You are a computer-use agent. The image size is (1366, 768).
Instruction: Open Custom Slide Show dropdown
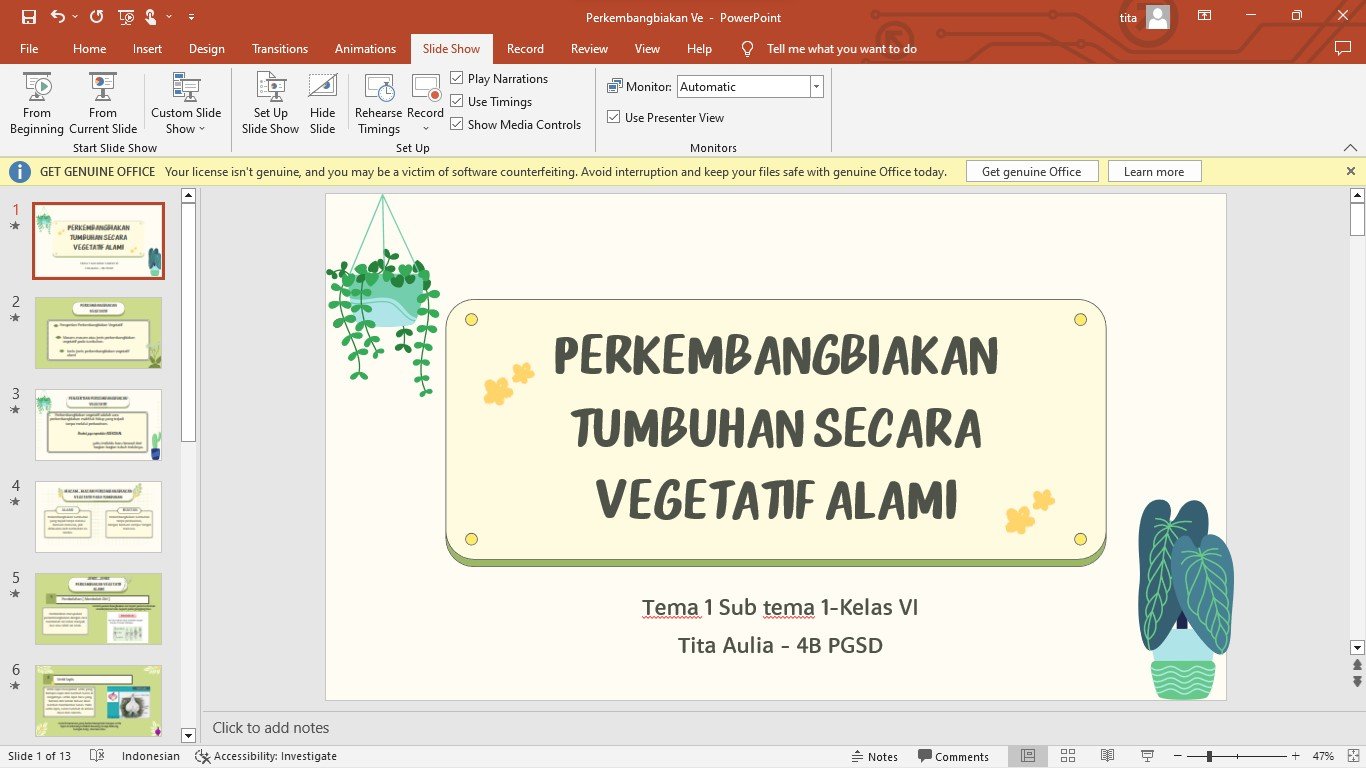pos(186,103)
